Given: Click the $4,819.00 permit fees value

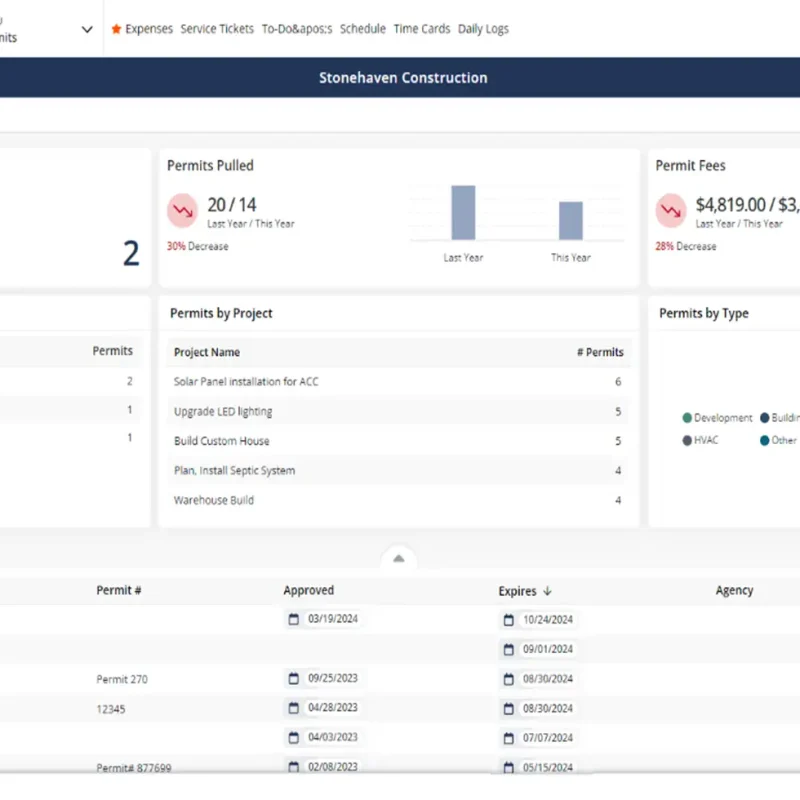Looking at the screenshot, I should pos(731,205).
